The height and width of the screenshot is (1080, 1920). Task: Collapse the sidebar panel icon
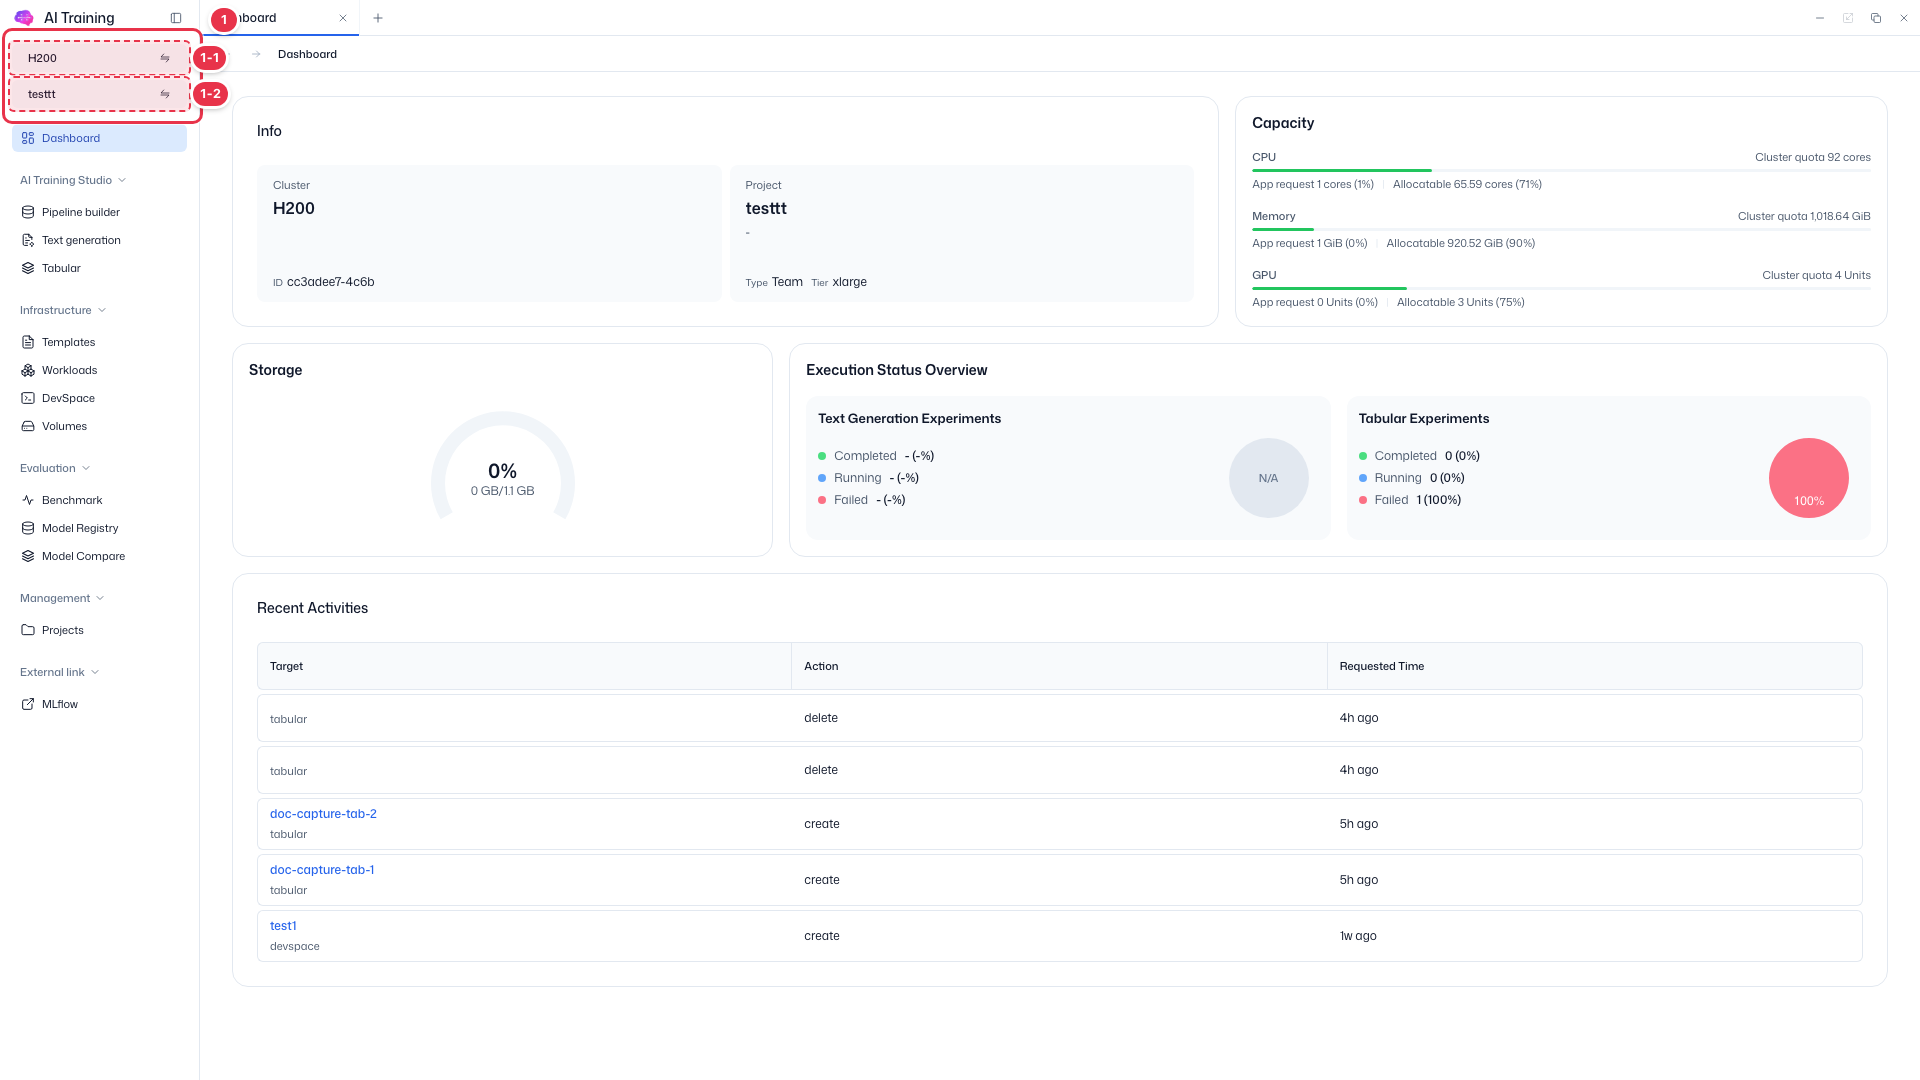(x=176, y=18)
